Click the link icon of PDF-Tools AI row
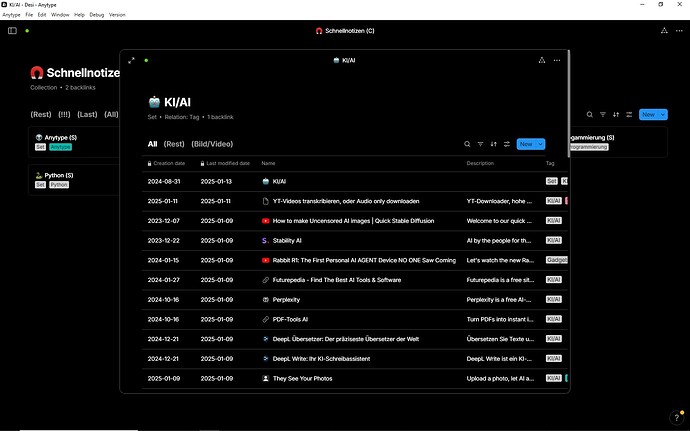The image size is (690, 431). point(265,319)
